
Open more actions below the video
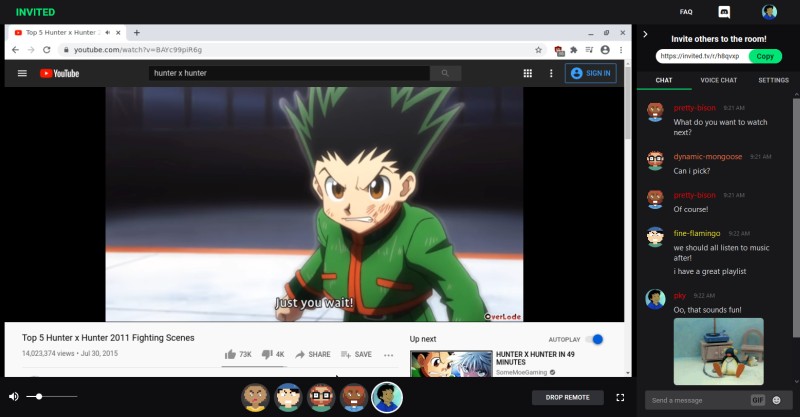click(388, 355)
